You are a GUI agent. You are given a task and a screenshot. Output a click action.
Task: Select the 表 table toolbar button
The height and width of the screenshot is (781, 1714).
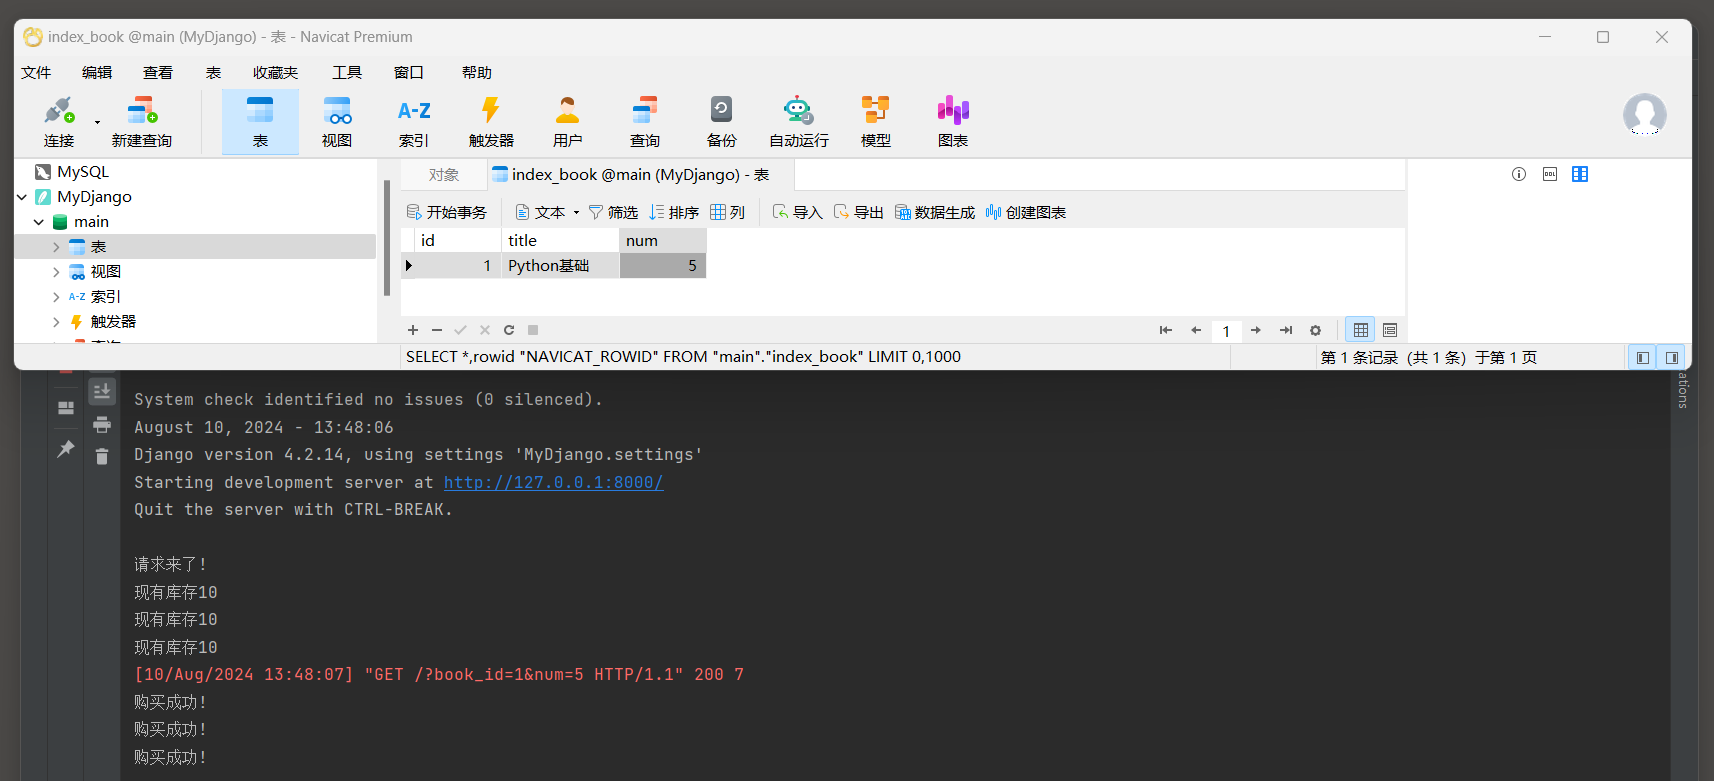click(260, 122)
